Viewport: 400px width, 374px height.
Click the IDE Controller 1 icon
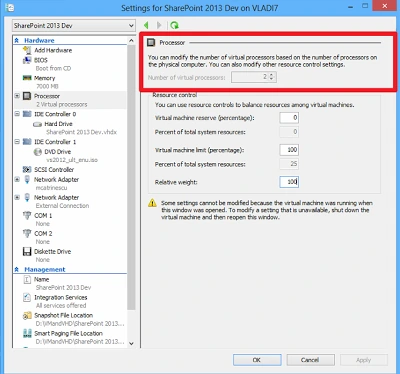coord(27,142)
